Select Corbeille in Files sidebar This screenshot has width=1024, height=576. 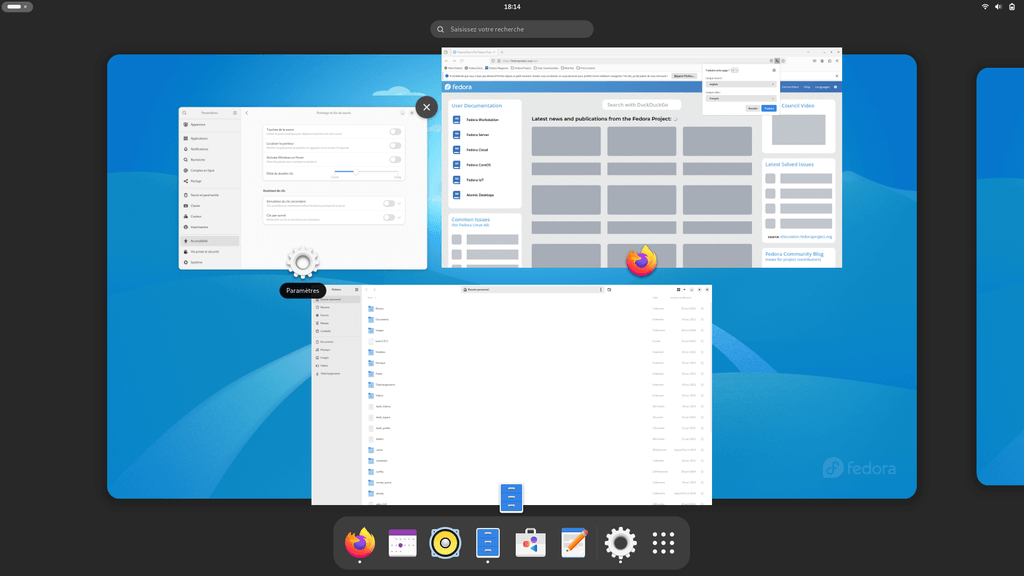pyautogui.click(x=337, y=331)
